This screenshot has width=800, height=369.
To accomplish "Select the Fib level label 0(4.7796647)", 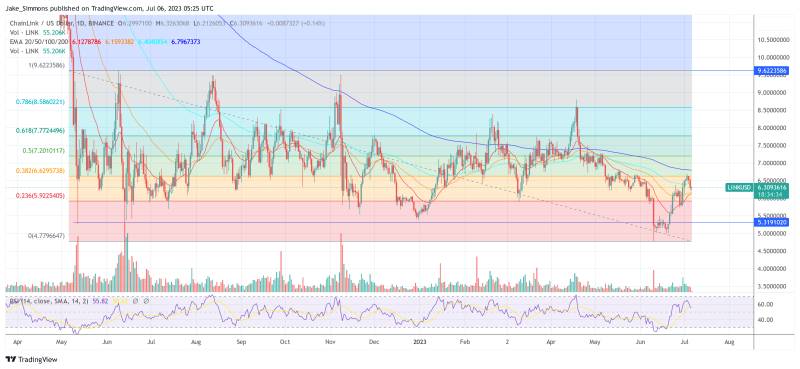I will [x=46, y=236].
